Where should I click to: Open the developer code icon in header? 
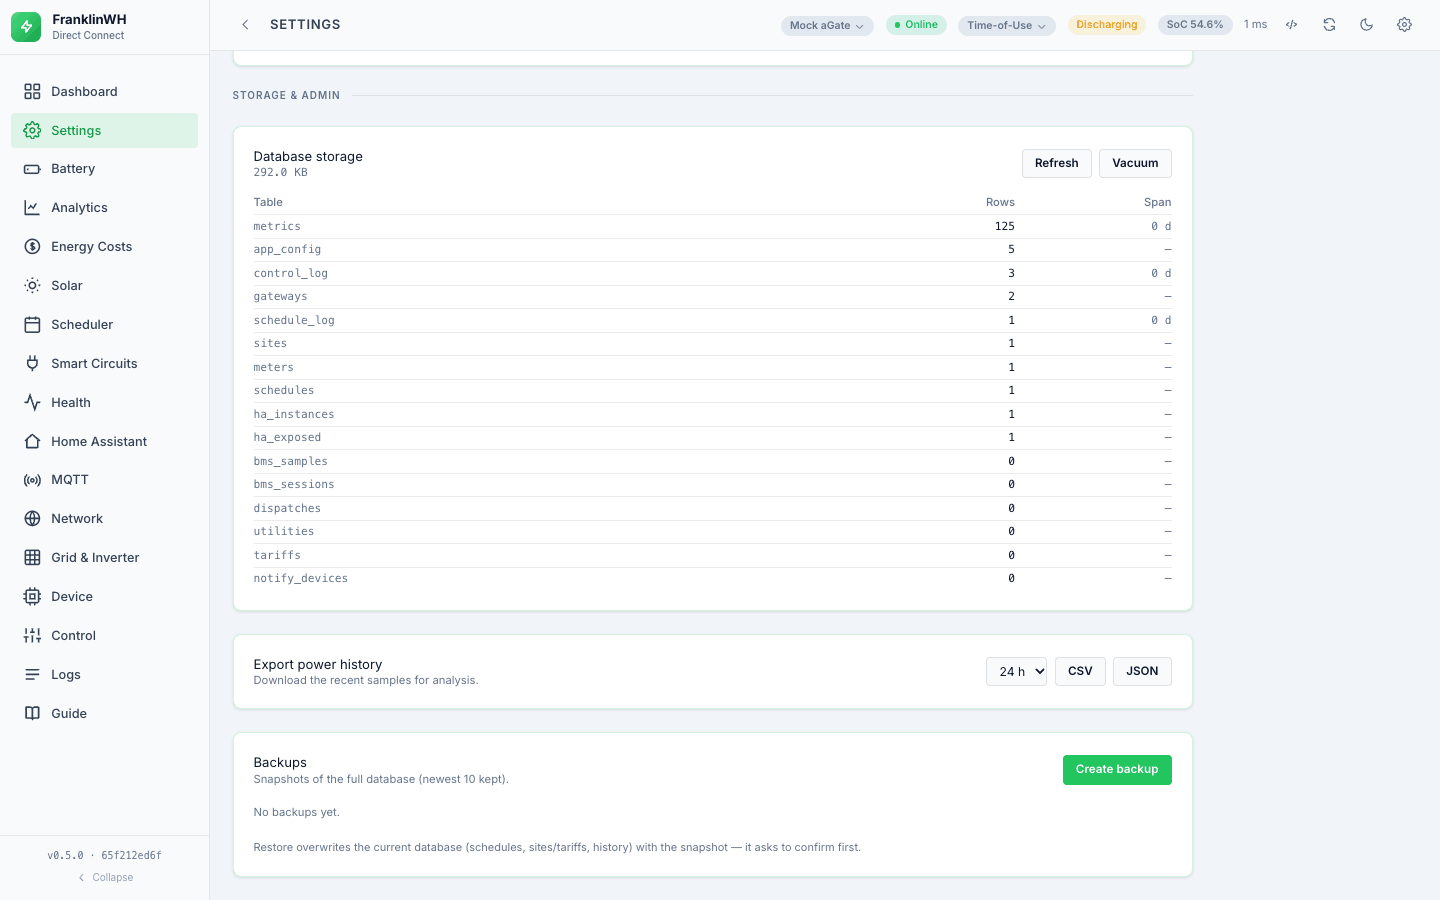tap(1292, 25)
